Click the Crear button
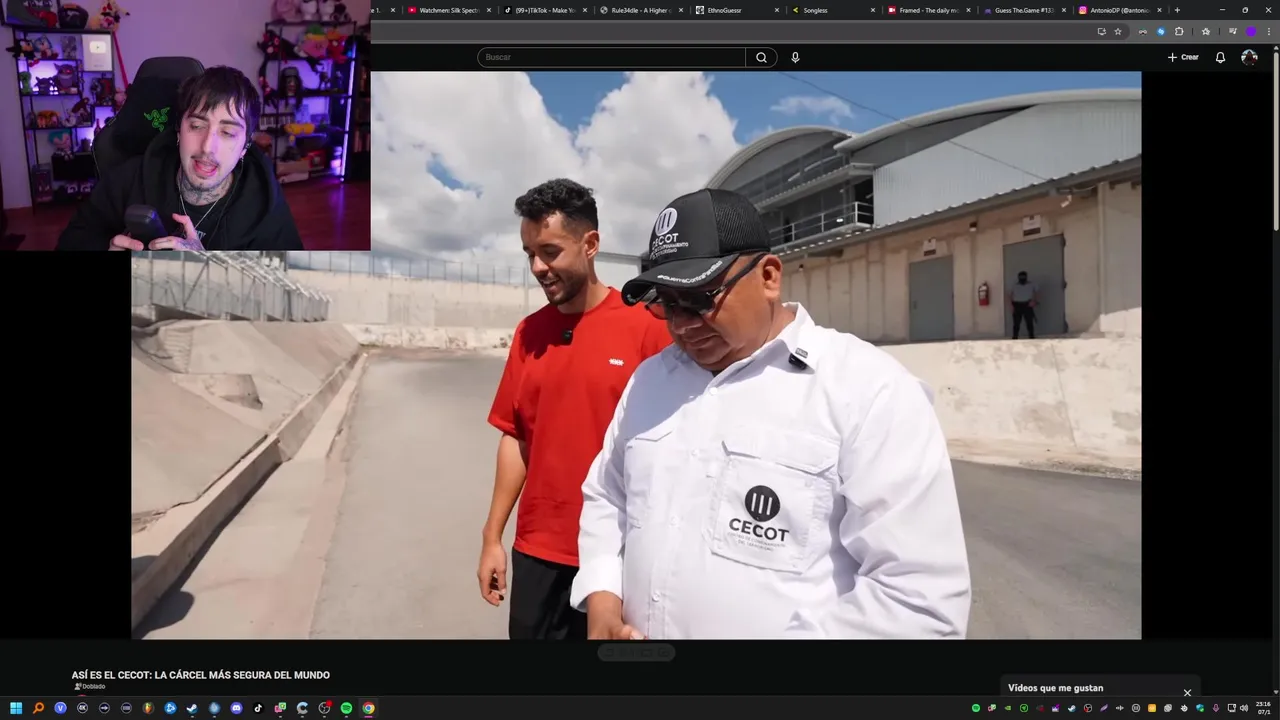 [x=1183, y=57]
